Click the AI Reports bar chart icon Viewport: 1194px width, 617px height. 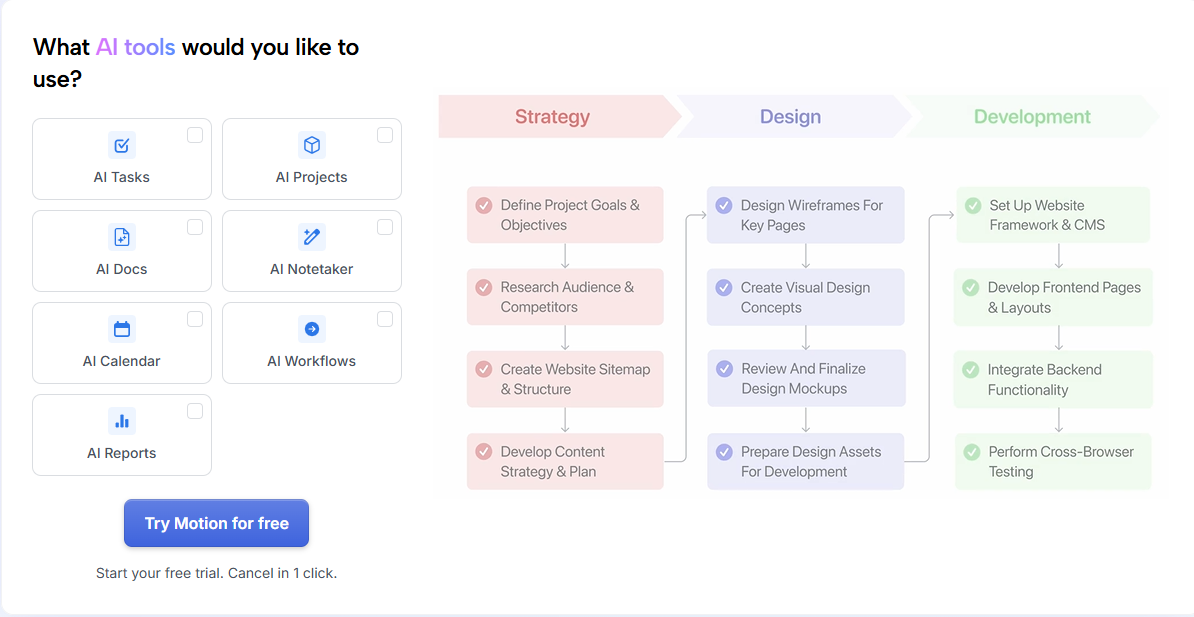click(x=122, y=421)
